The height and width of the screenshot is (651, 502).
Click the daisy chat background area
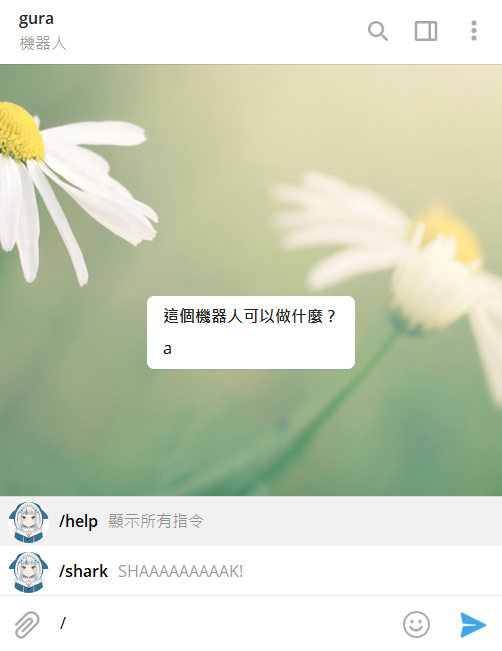[251, 187]
